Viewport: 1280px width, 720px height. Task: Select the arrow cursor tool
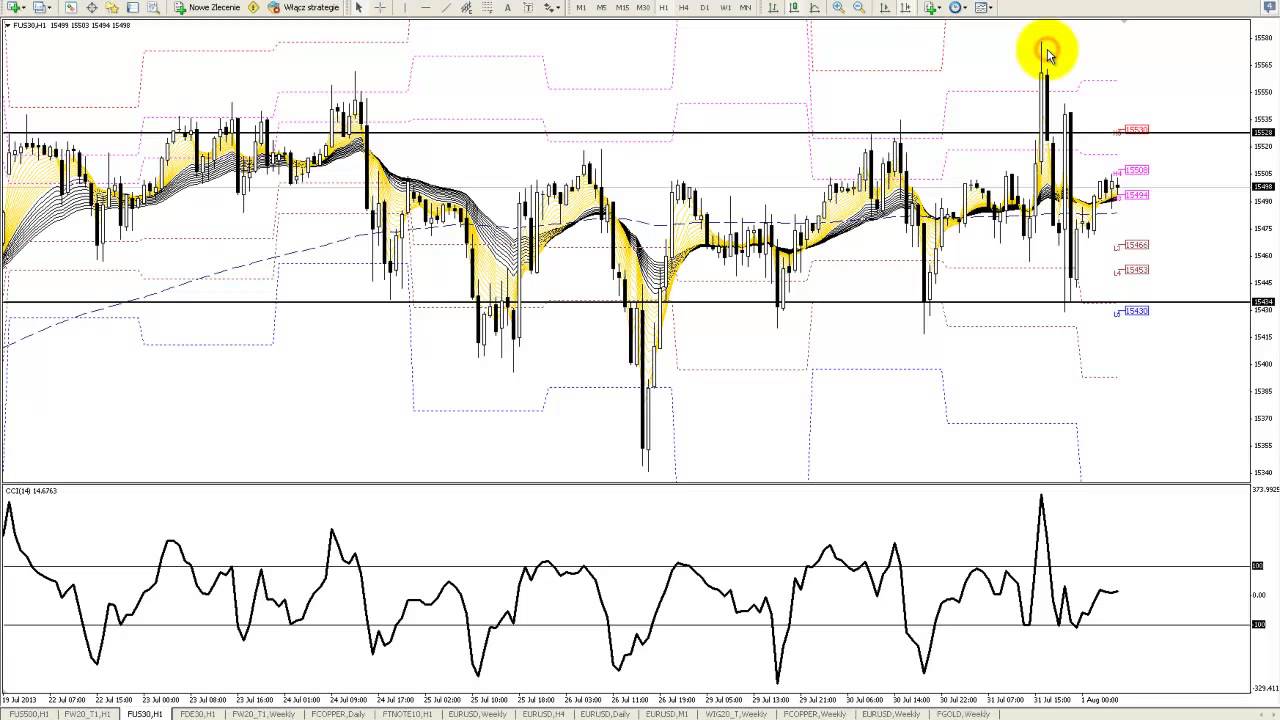359,7
